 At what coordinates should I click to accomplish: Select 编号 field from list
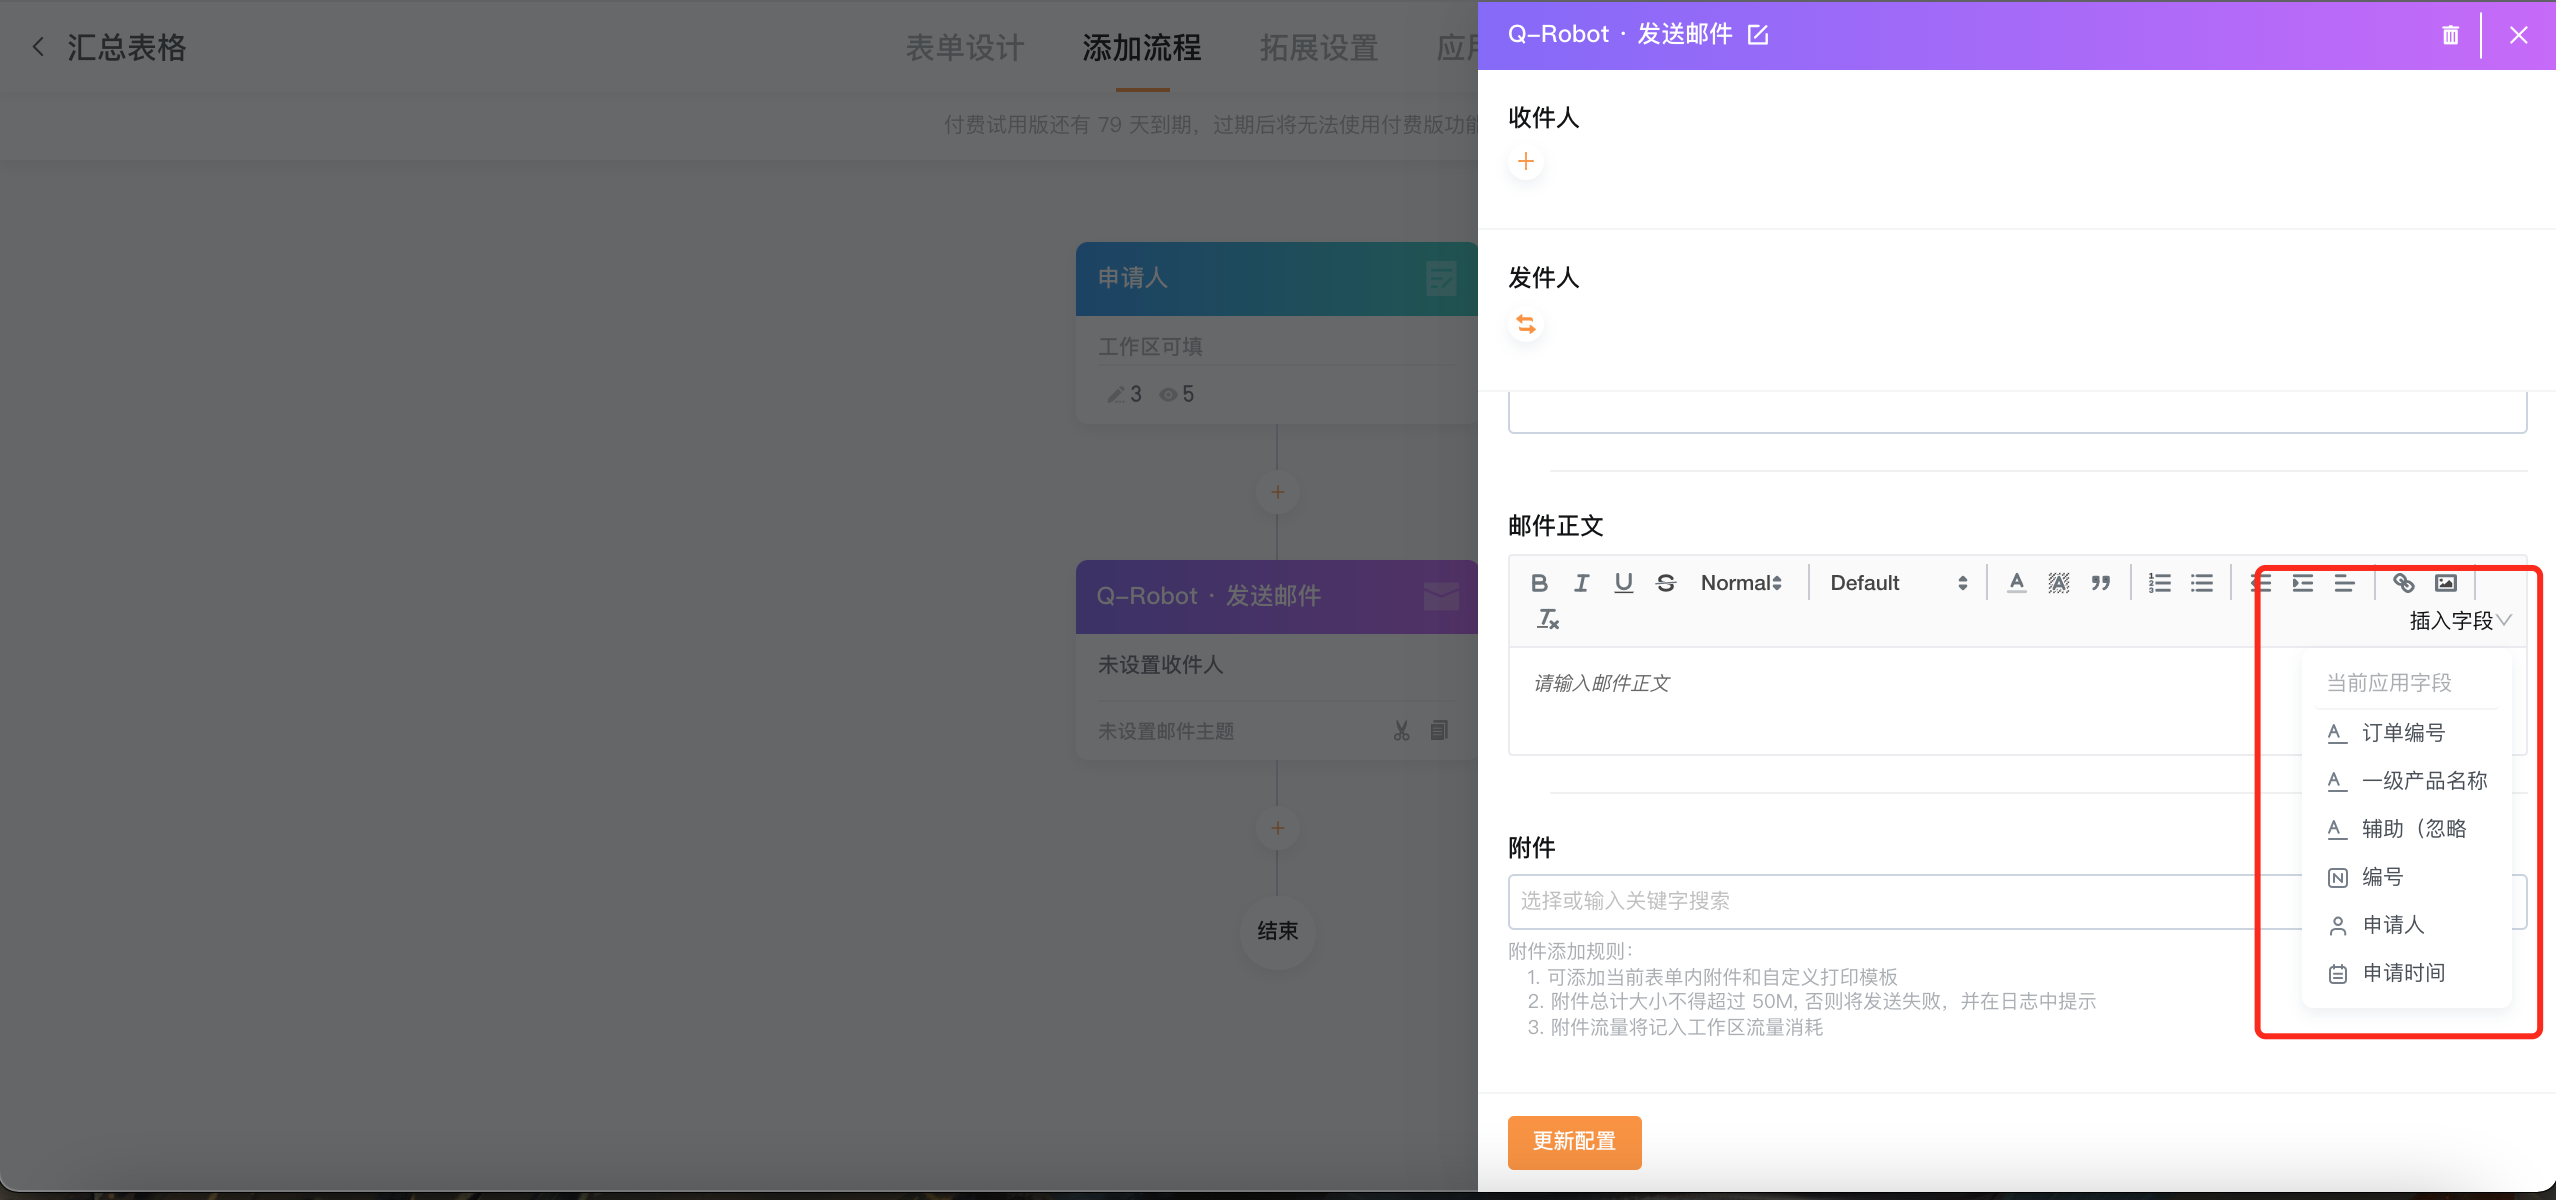pyautogui.click(x=2406, y=877)
